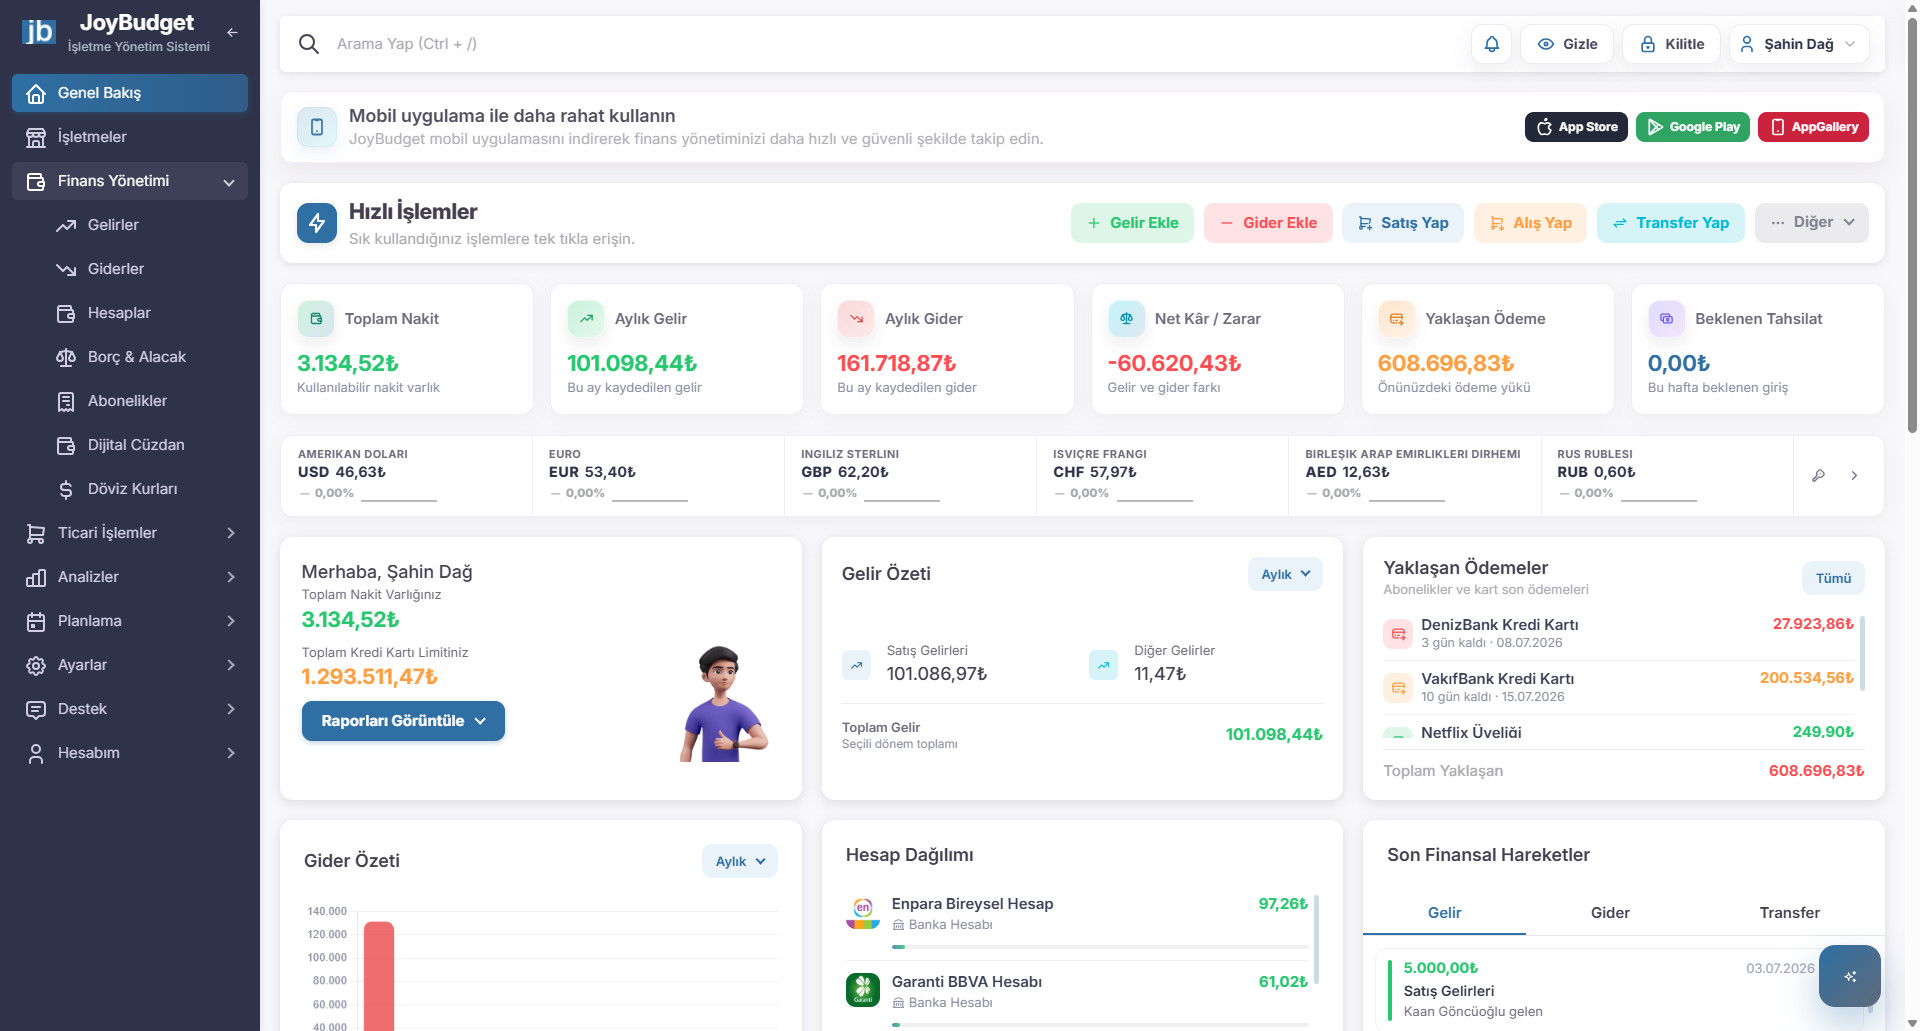
Task: Open Diğer quick actions dropdown
Action: tap(1812, 223)
